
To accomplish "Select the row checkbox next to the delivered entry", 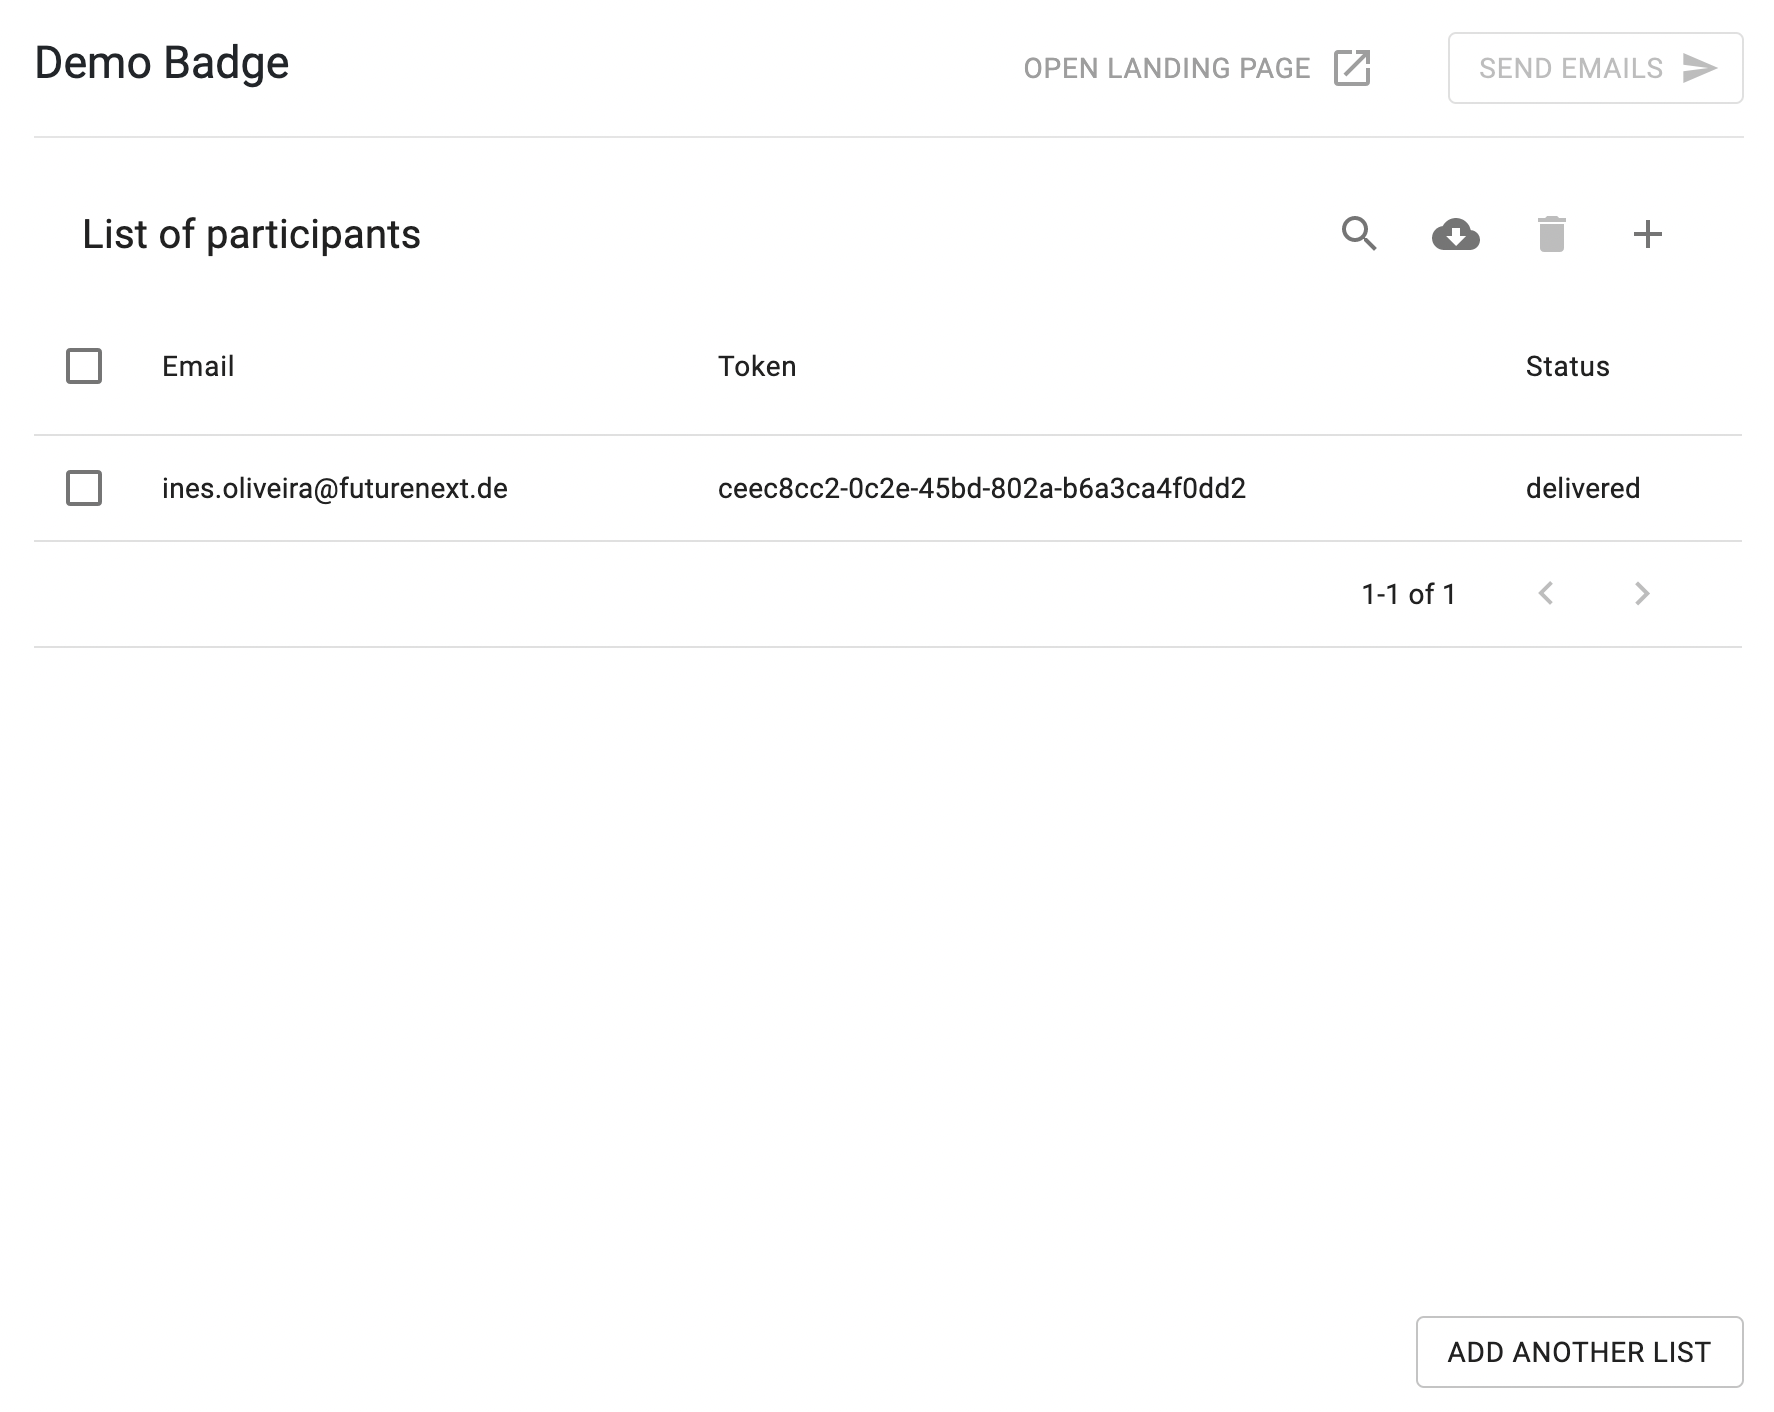I will coord(84,488).
